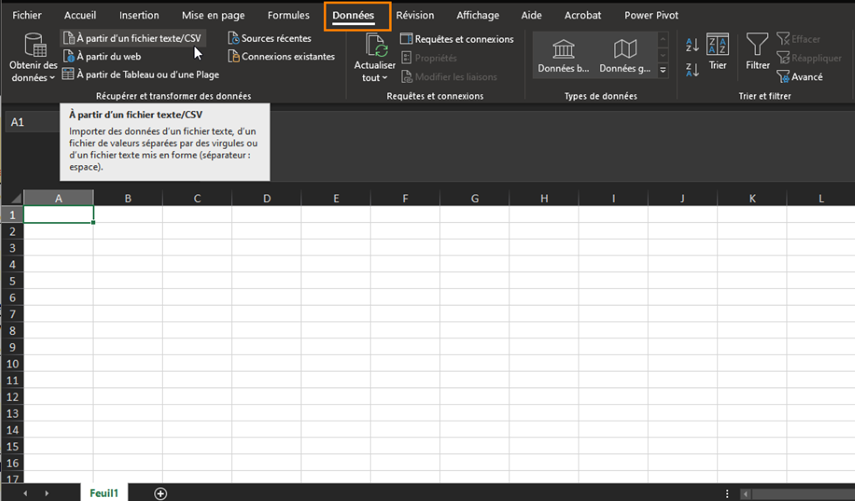Switch to the Accueil tab
This screenshot has height=501, width=855.
(x=80, y=15)
